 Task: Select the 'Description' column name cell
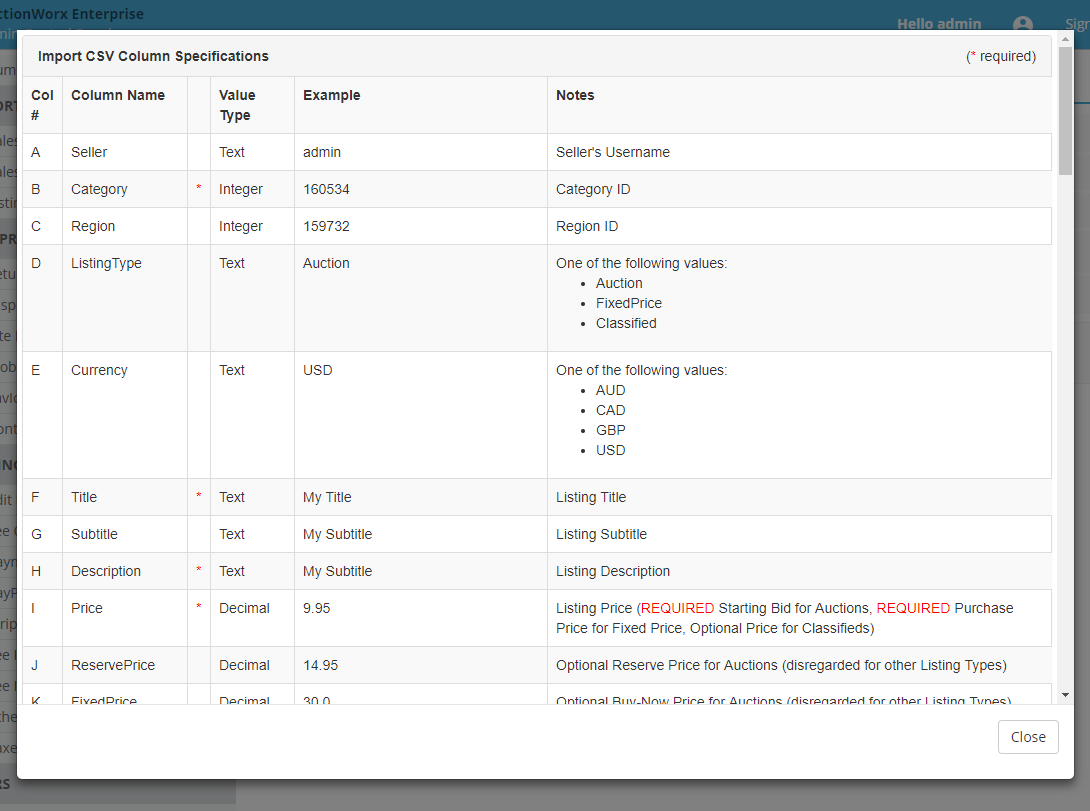click(124, 571)
